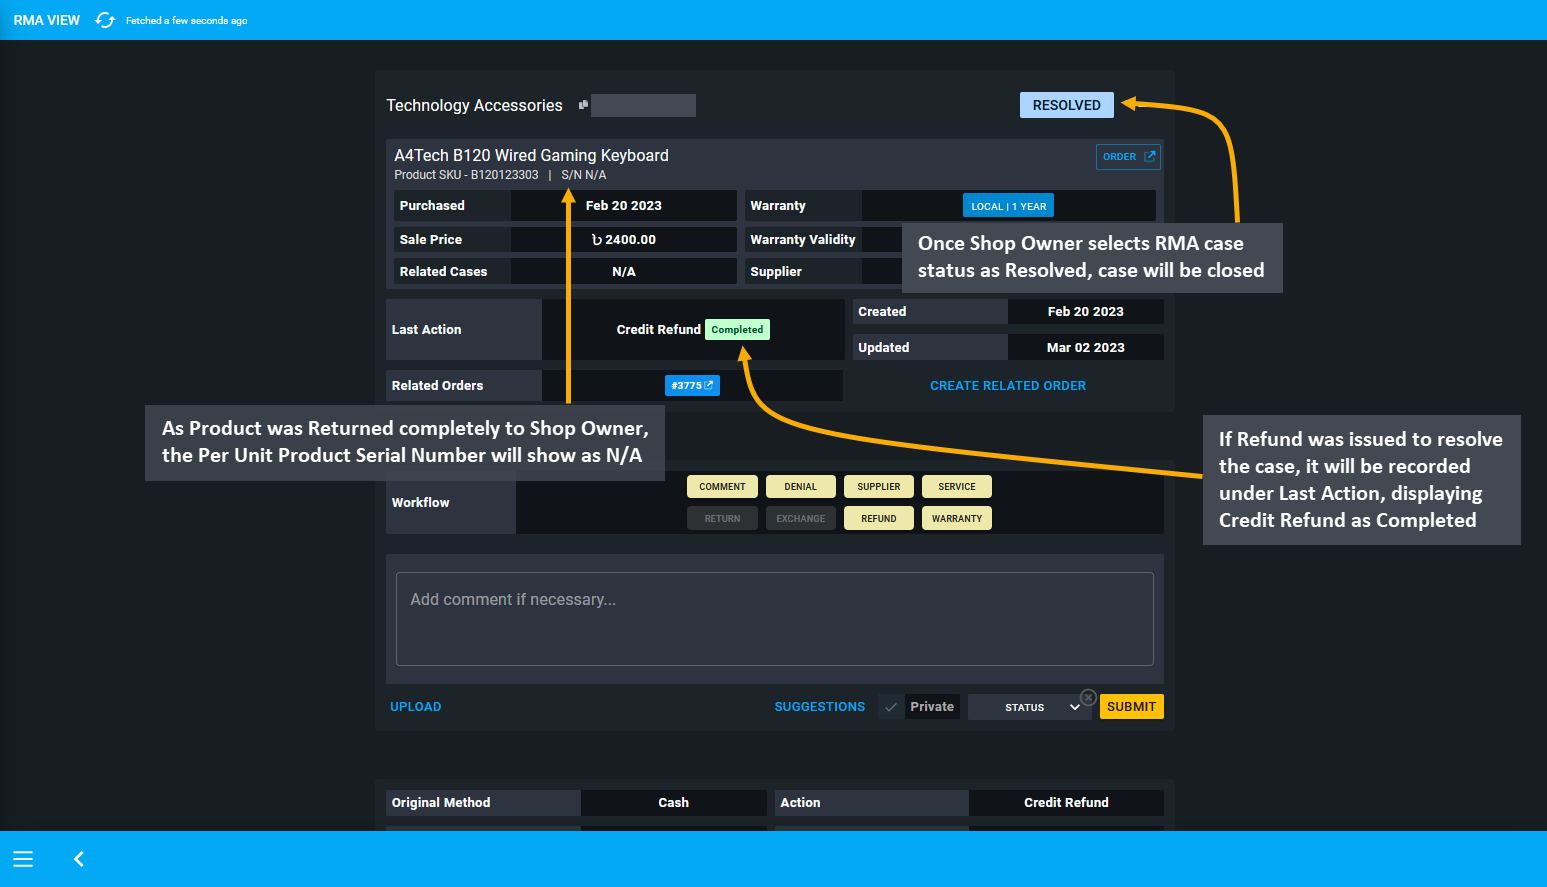Click the Related Cases N/A value
This screenshot has height=887, width=1547.
coord(624,272)
